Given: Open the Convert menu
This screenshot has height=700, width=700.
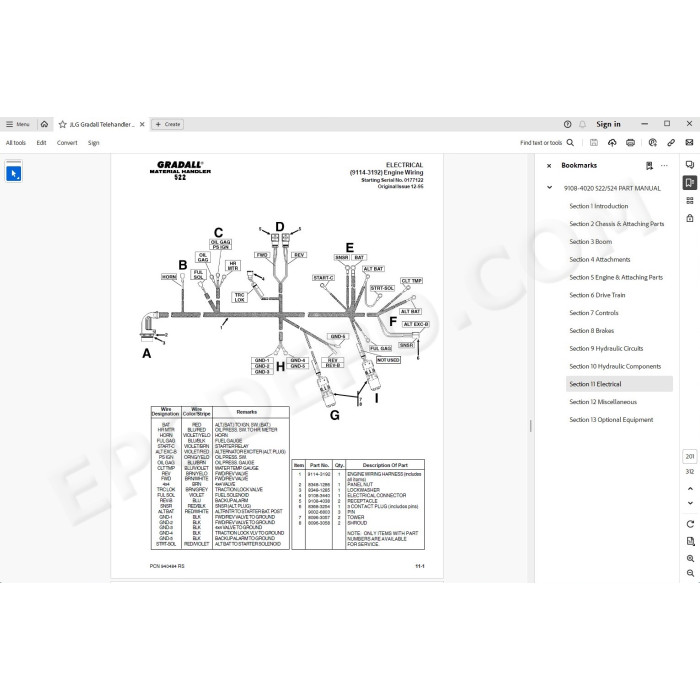Looking at the screenshot, I should point(67,143).
